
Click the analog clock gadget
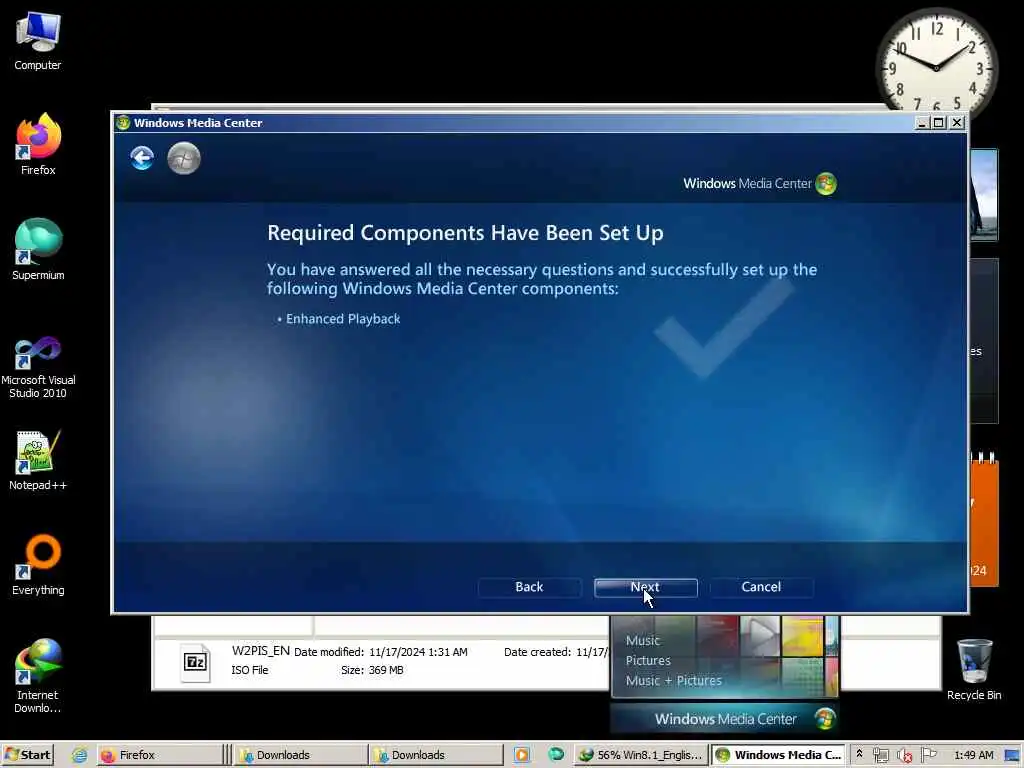click(936, 66)
